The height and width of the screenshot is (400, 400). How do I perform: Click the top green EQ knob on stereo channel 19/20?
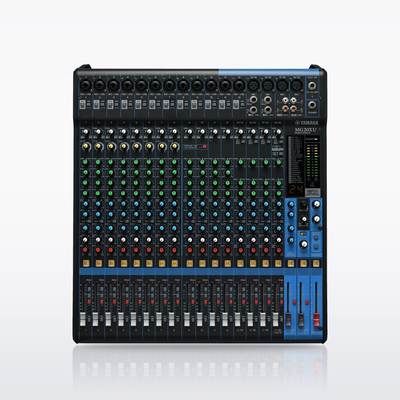(279, 162)
